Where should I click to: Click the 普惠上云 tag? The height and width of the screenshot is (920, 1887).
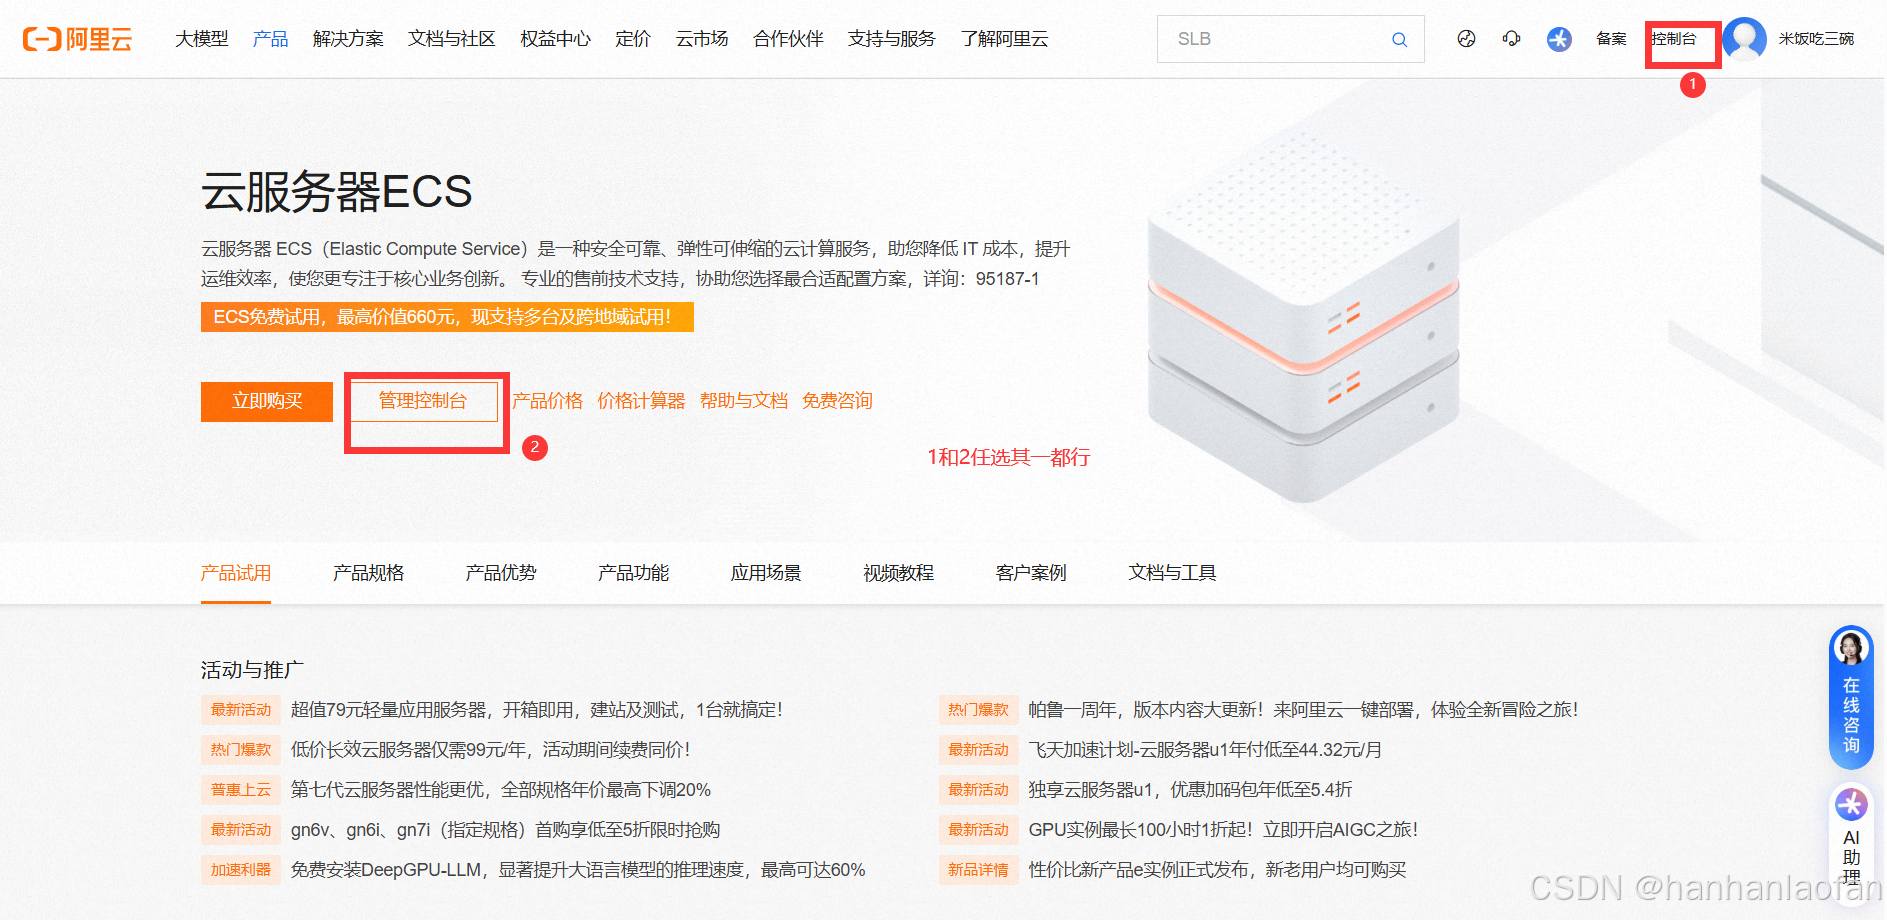point(241,790)
